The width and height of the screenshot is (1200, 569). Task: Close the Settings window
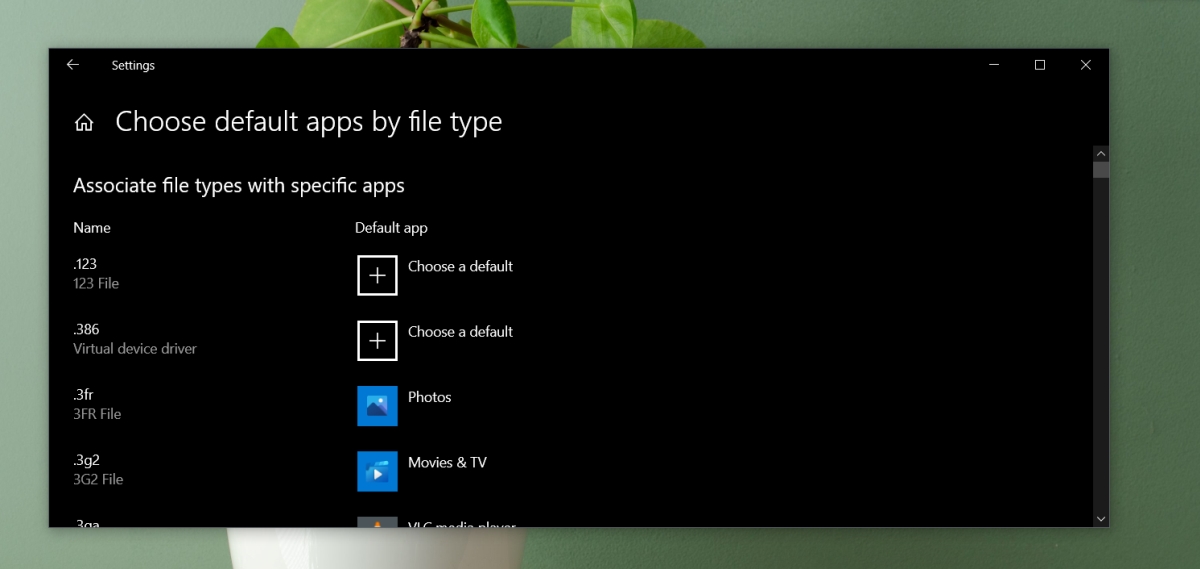pyautogui.click(x=1086, y=65)
